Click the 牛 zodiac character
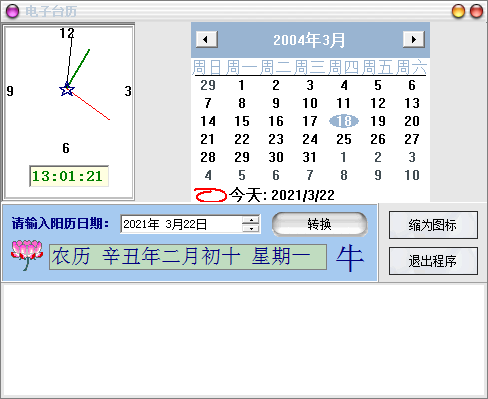The width and height of the screenshot is (488, 399). pos(350,258)
